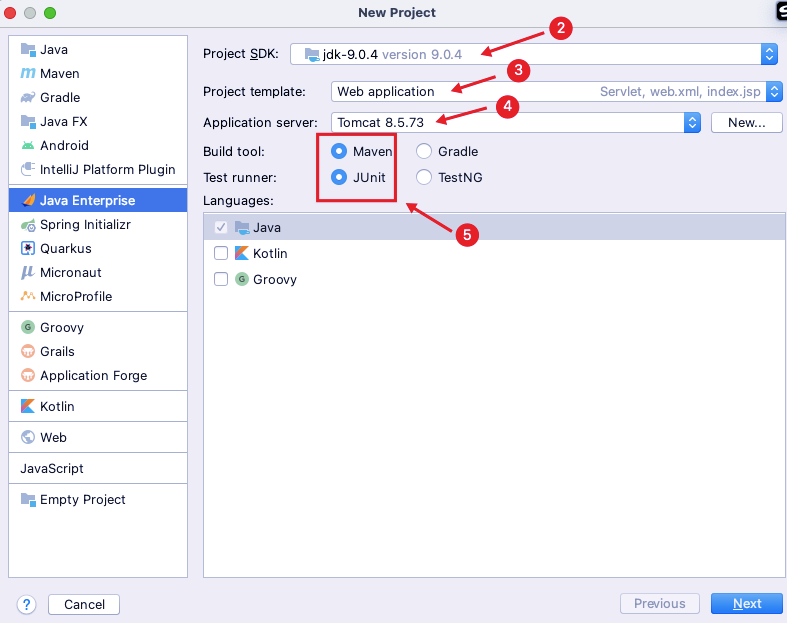The image size is (787, 623).
Task: Click the Micronaut mu icon
Action: [x=27, y=273]
